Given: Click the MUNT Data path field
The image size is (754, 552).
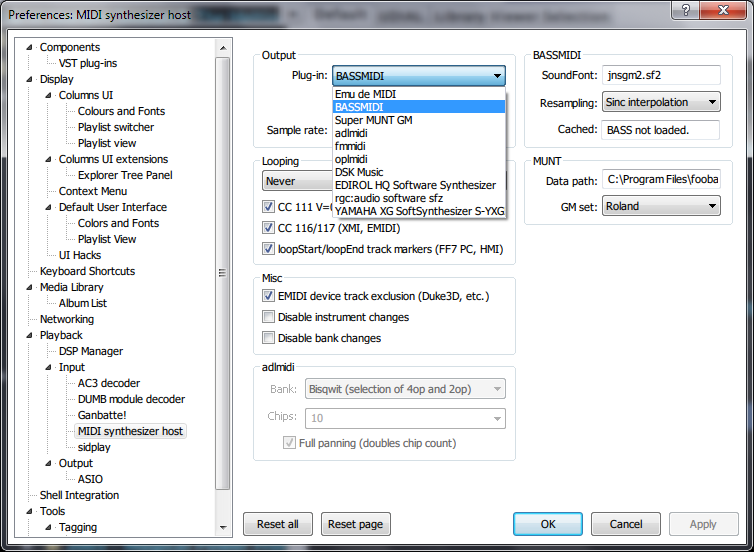Looking at the screenshot, I should 661,179.
